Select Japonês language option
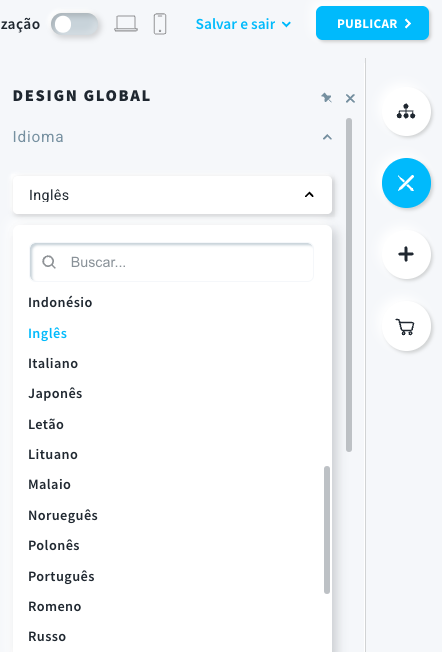 55,393
